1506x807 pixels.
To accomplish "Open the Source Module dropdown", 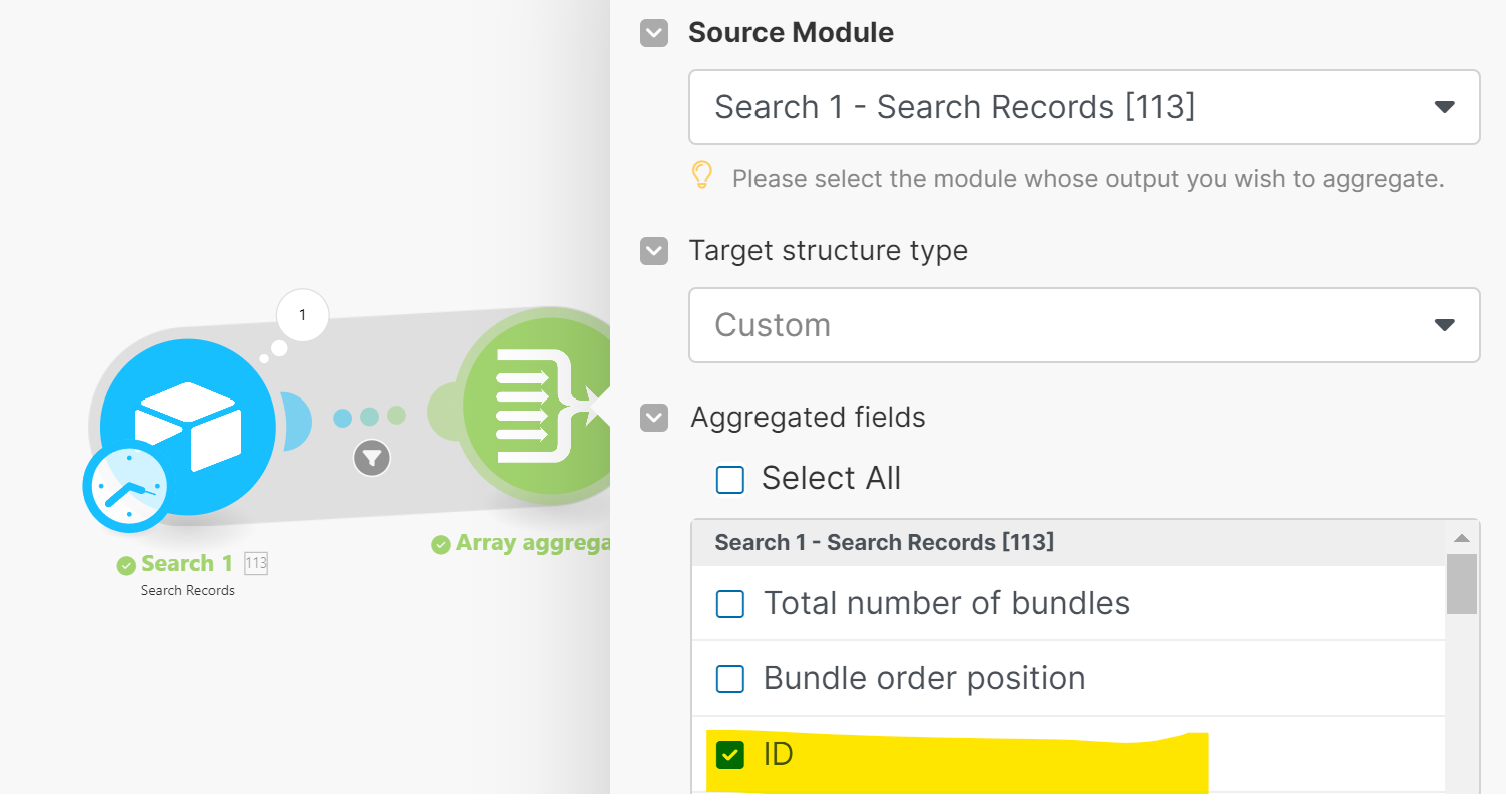I will [1084, 107].
